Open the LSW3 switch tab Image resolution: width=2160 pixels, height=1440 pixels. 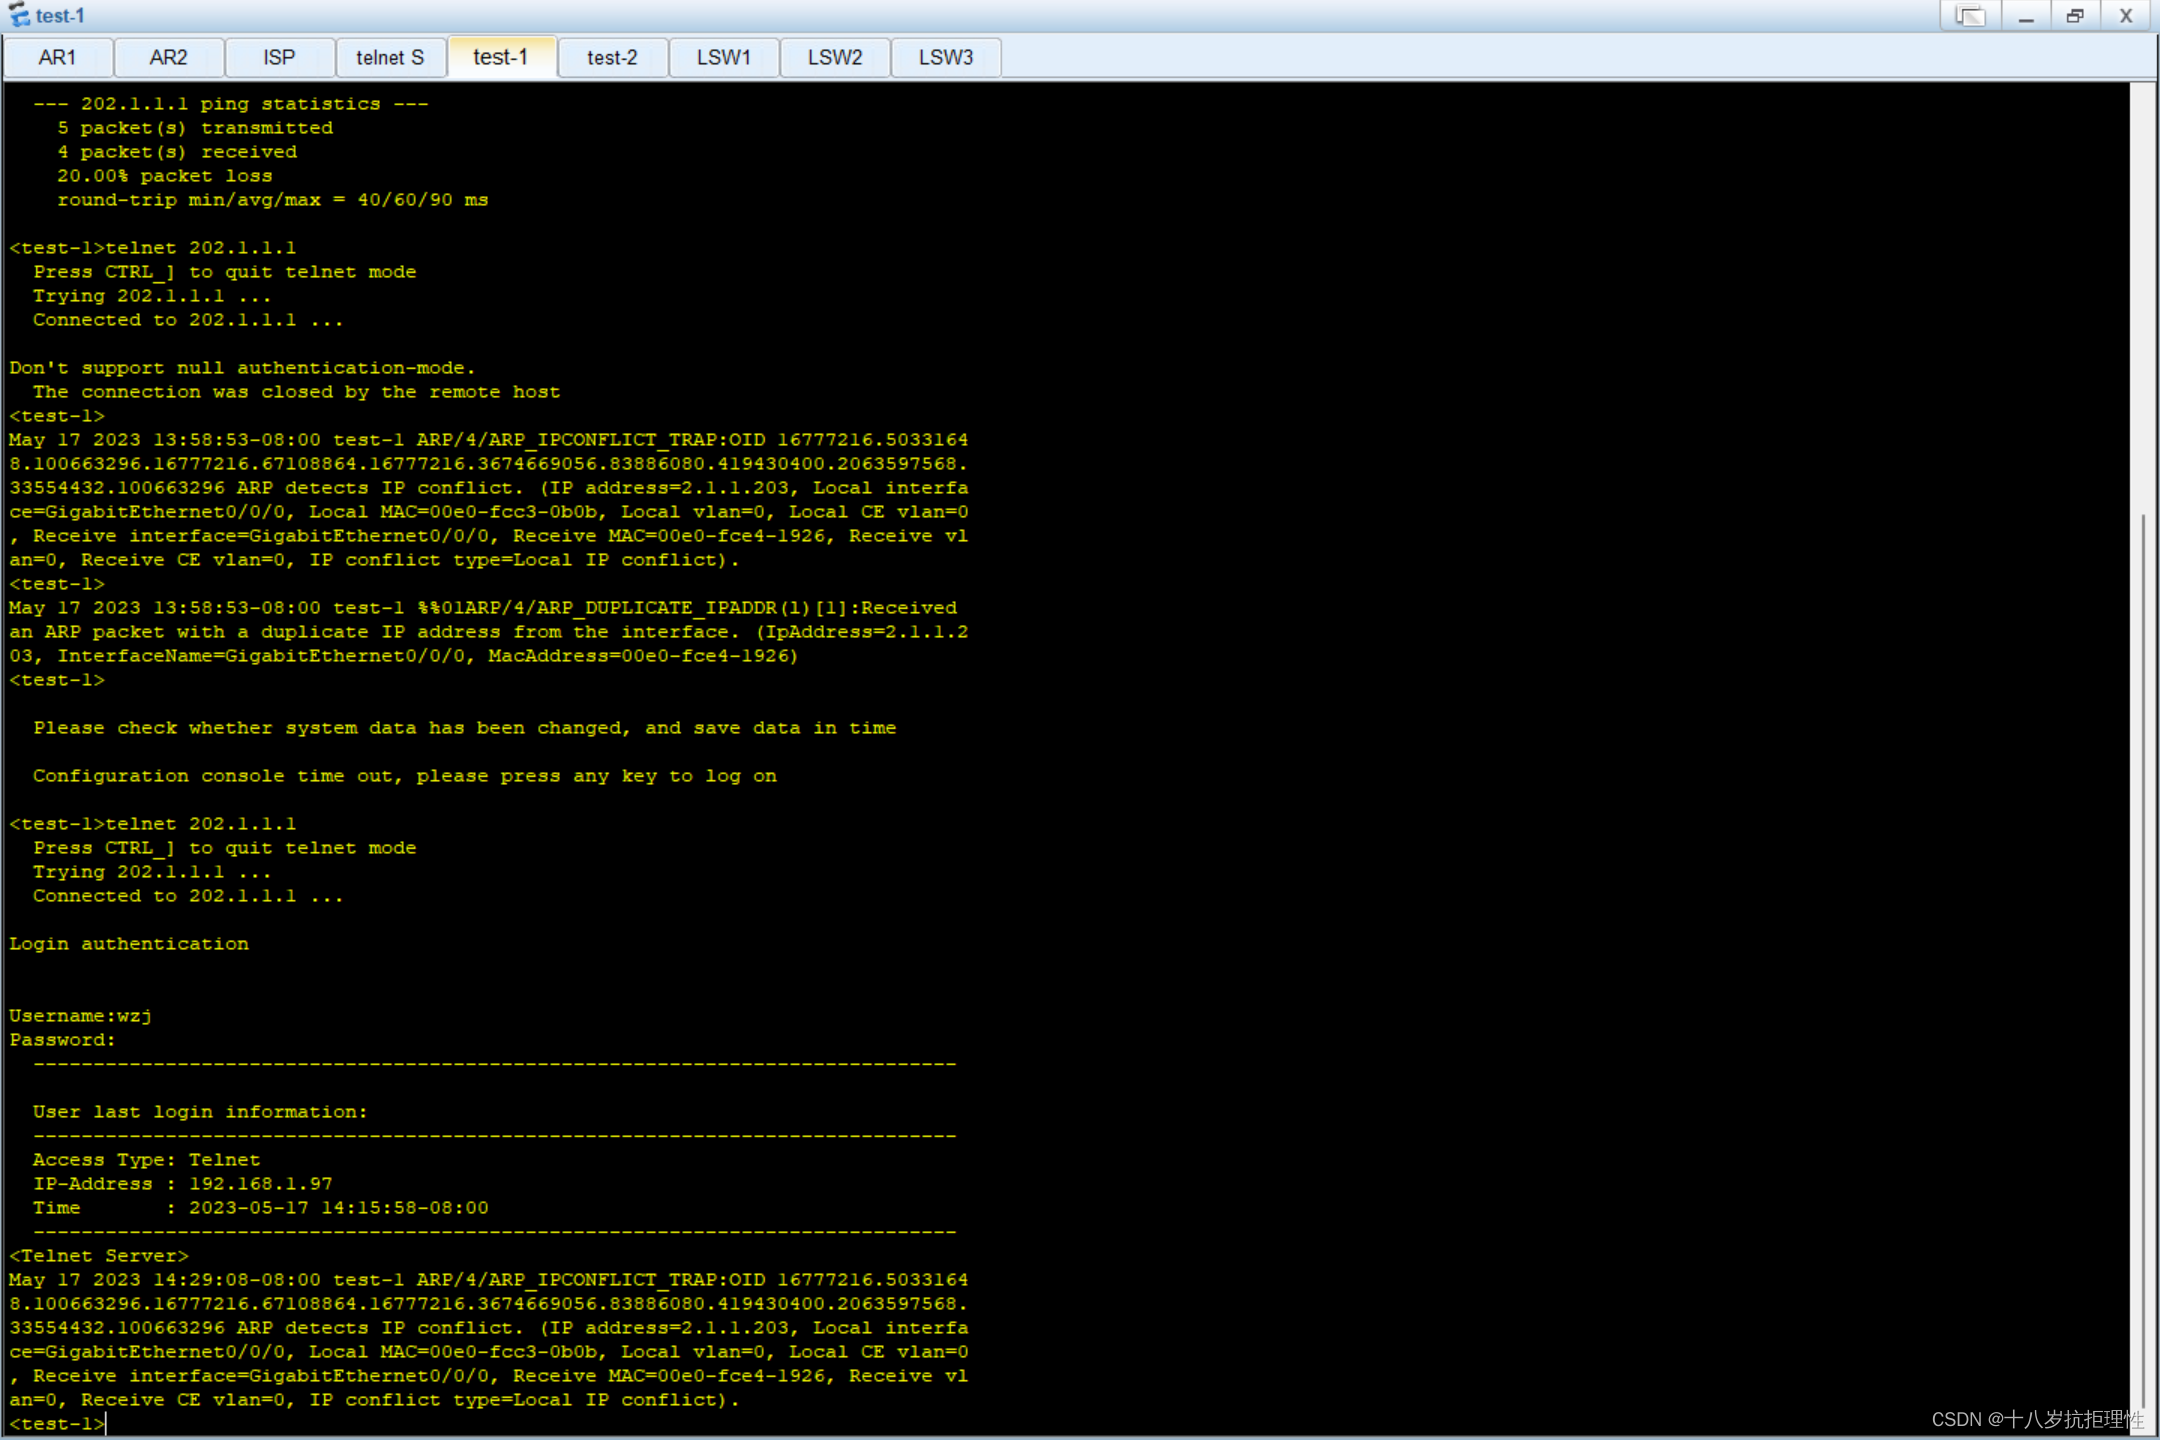pyautogui.click(x=946, y=57)
